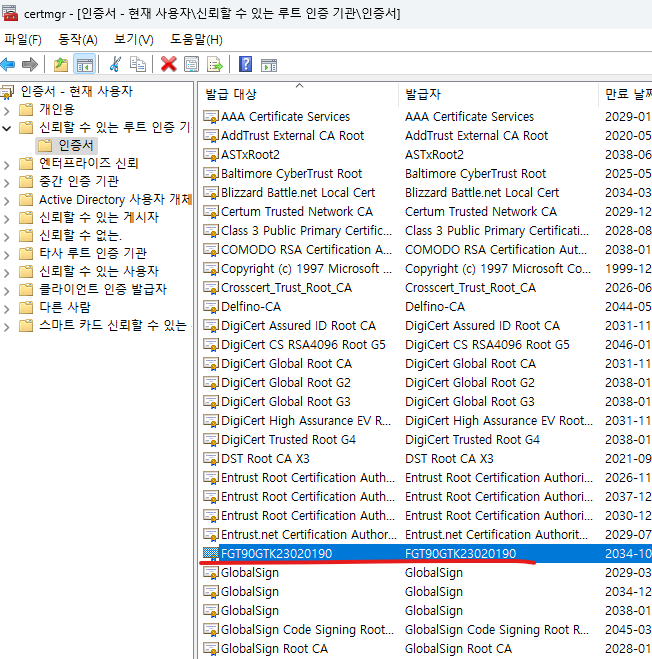Select Certum Trusted Network CA certificate

[426, 211]
